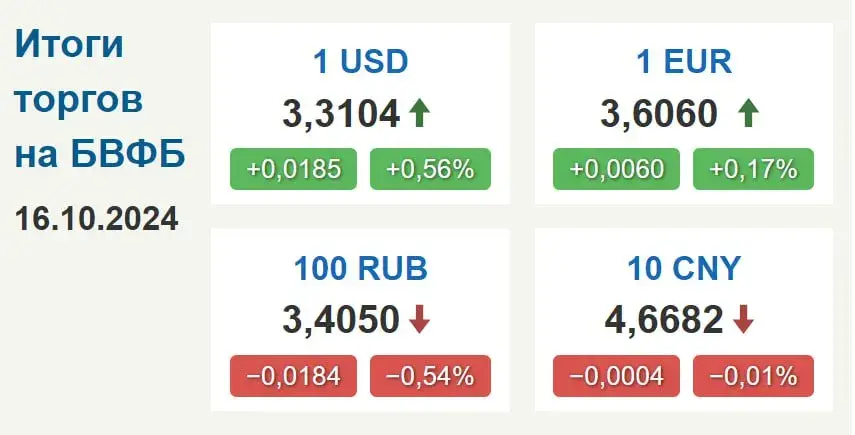Click the −0,54% RUB percent badge
The width and height of the screenshot is (855, 435).
(x=431, y=376)
